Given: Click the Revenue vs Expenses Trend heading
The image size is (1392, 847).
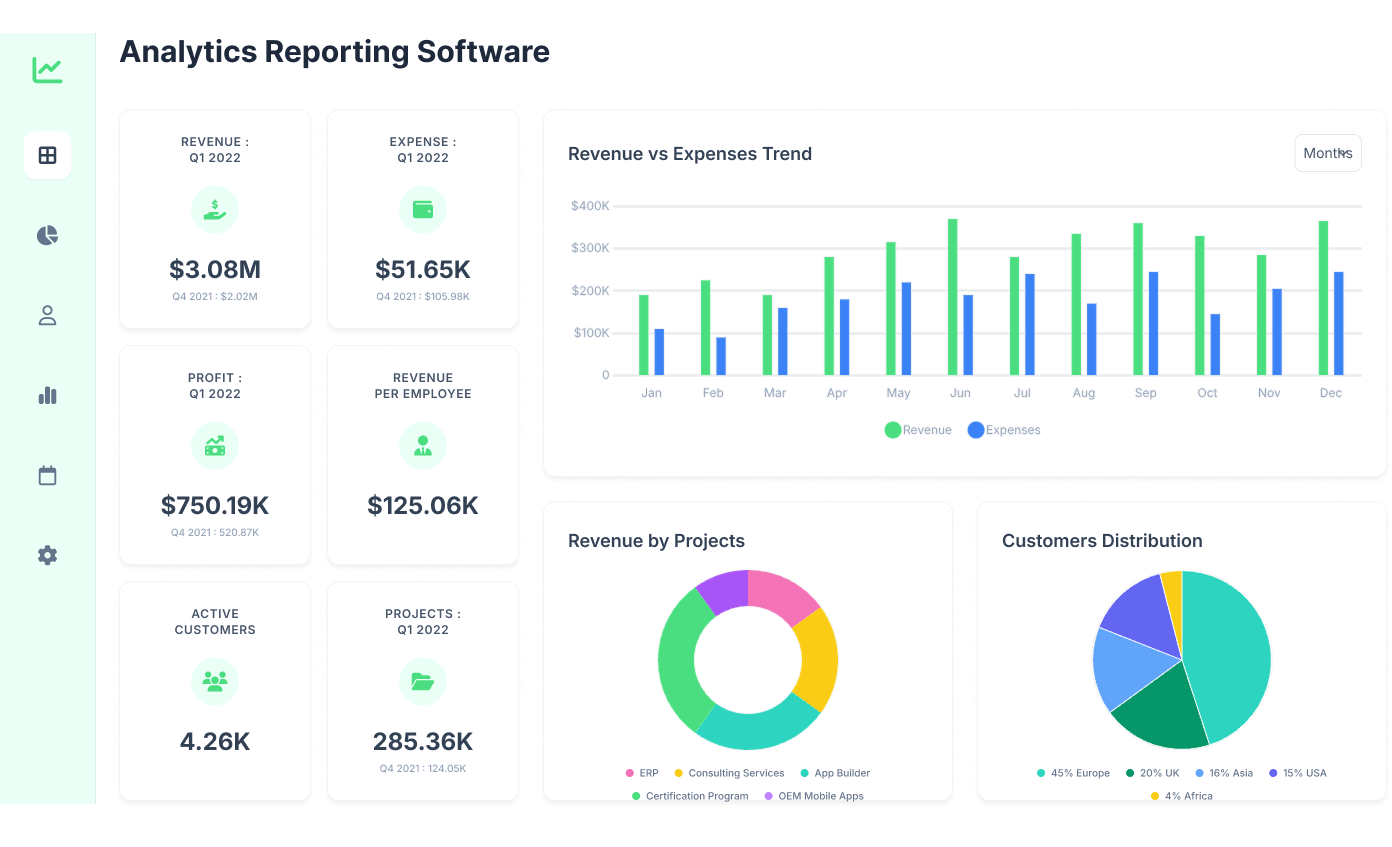Looking at the screenshot, I should pyautogui.click(x=690, y=154).
